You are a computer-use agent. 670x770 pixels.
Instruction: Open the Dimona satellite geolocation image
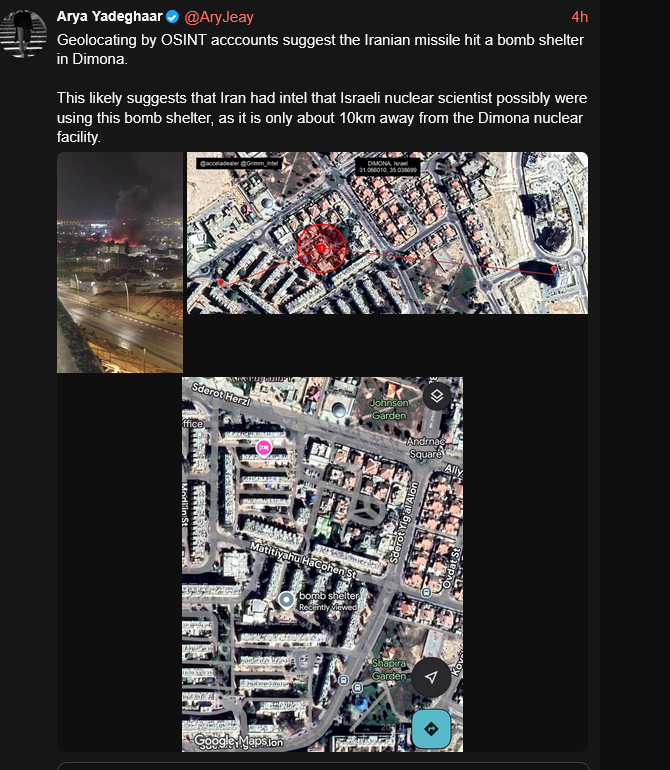point(387,233)
